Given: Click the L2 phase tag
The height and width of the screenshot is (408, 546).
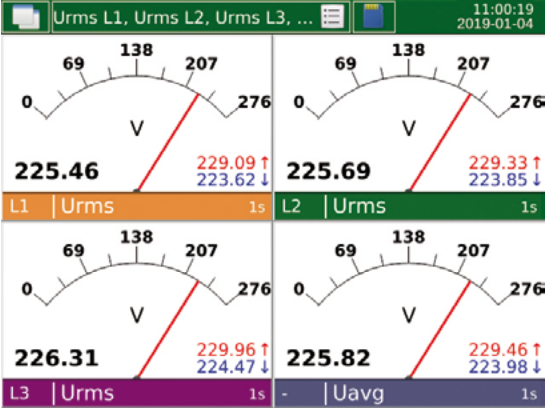Looking at the screenshot, I should (x=291, y=206).
